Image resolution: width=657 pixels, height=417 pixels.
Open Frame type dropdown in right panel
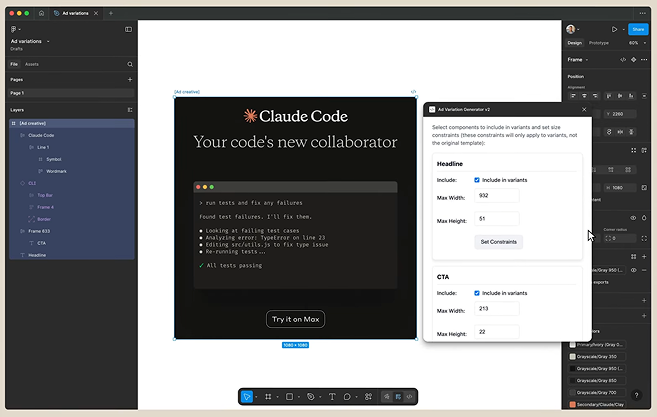point(587,60)
